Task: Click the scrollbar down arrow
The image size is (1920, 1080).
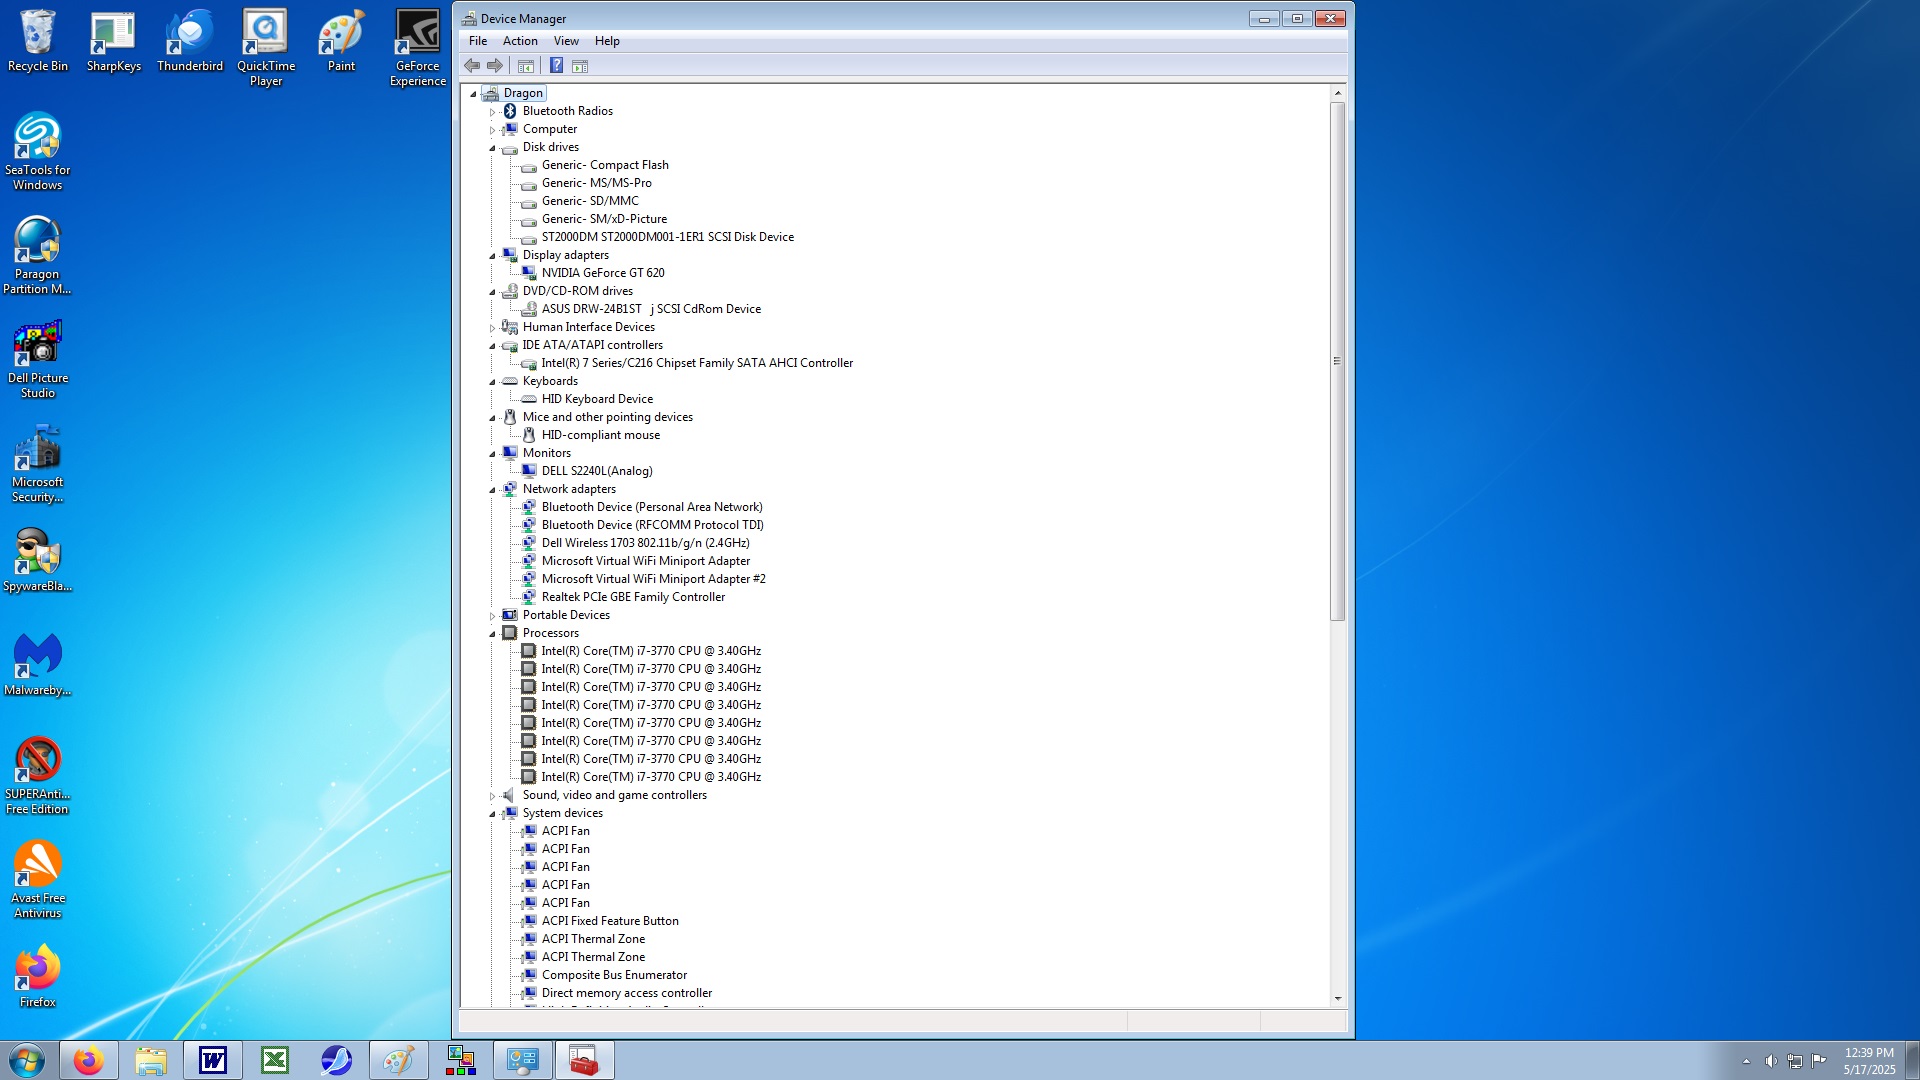Action: [x=1338, y=998]
